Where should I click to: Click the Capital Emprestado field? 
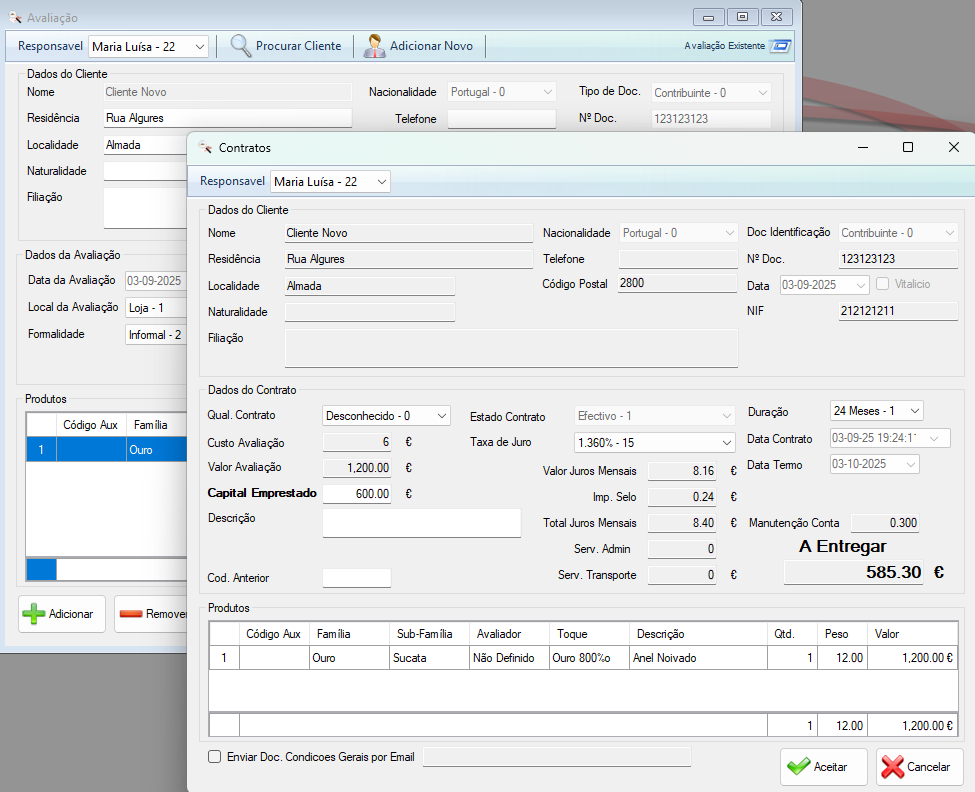[x=356, y=494]
